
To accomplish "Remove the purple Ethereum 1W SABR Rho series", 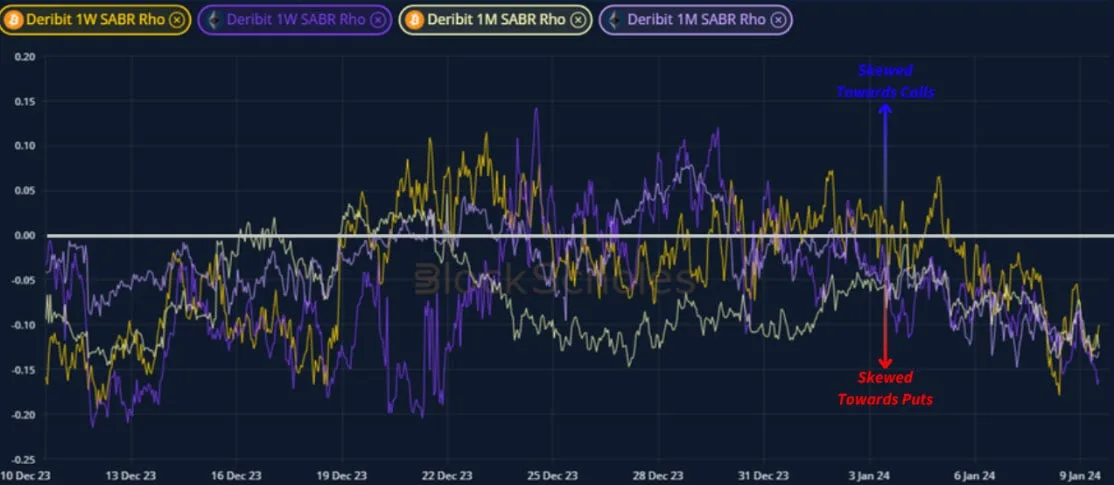I will tap(377, 20).
